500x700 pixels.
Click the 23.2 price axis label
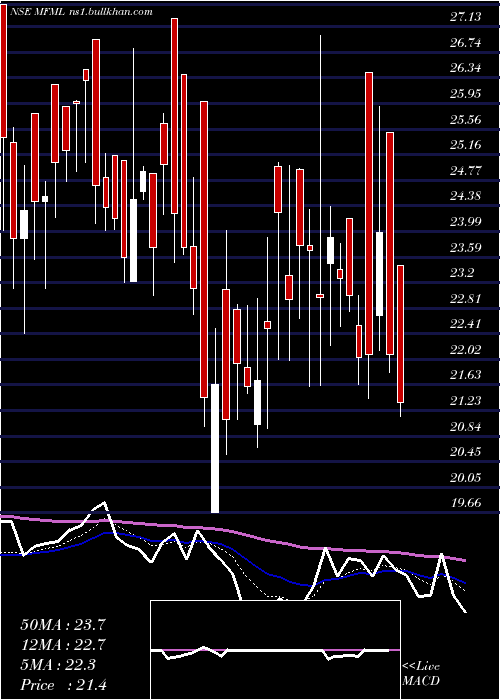462,273
